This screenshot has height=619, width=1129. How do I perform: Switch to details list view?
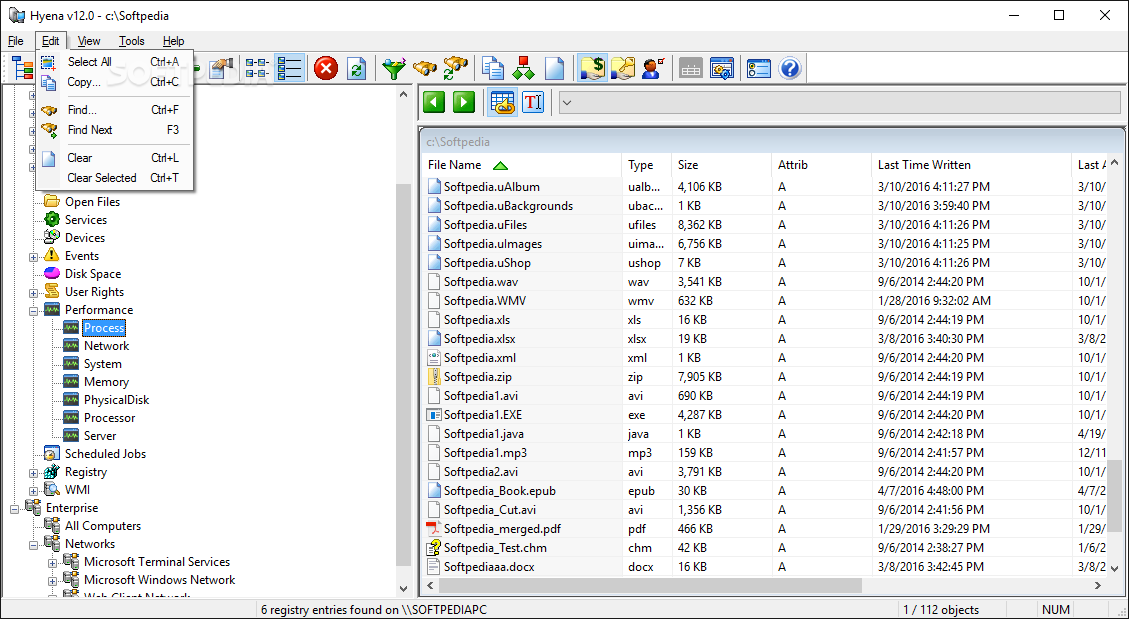289,68
